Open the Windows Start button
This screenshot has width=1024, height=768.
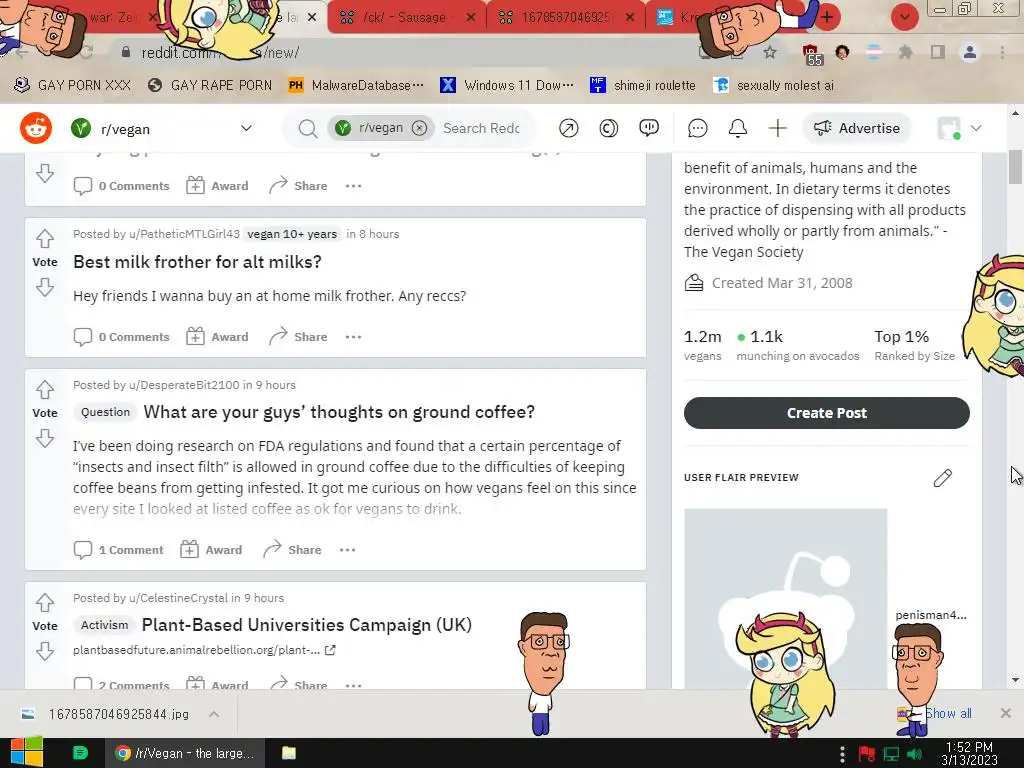pyautogui.click(x=25, y=753)
